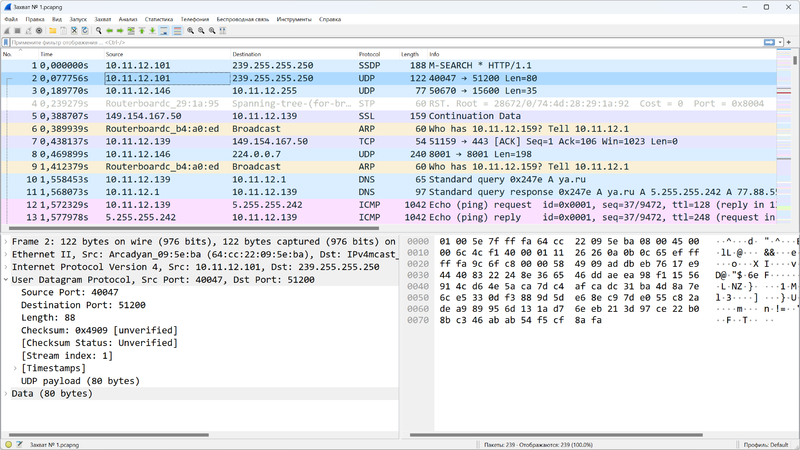Stop the running capture
The width and height of the screenshot is (800, 450).
click(x=17, y=31)
